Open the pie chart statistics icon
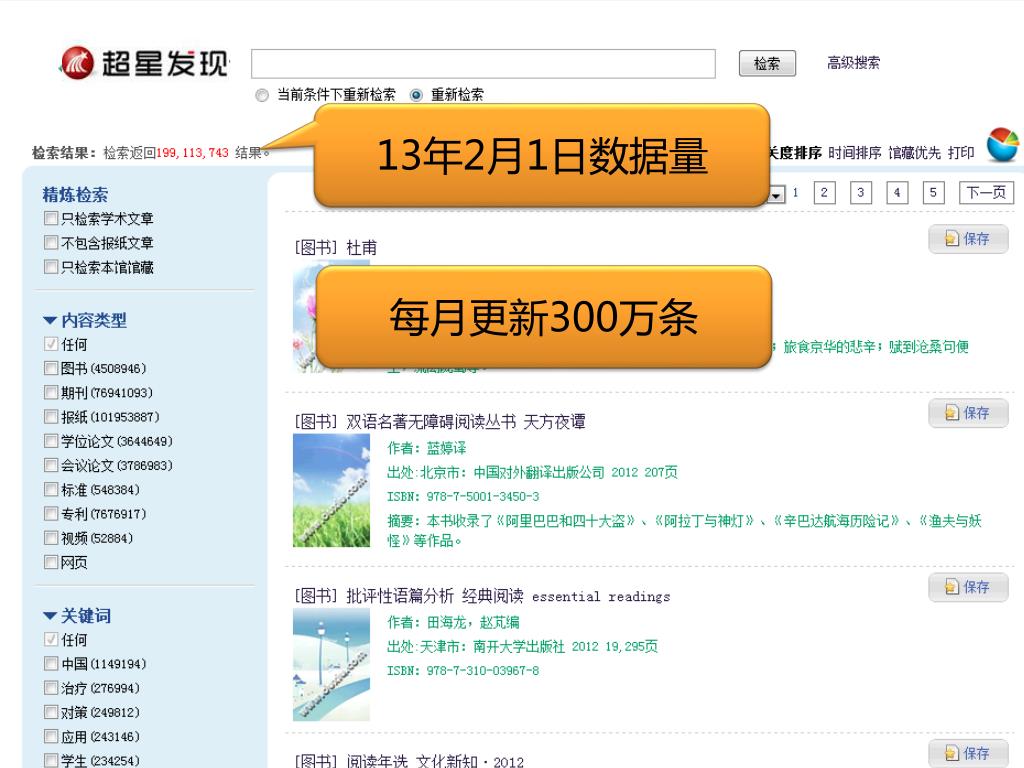The height and width of the screenshot is (768, 1024). point(1001,145)
